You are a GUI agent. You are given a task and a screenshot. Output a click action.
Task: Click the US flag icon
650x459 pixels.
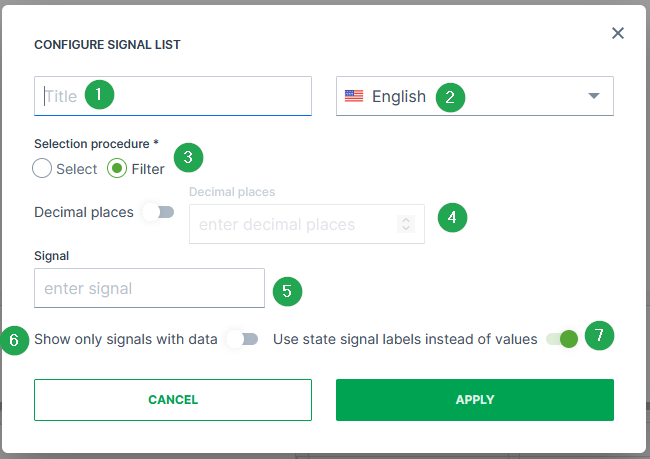pos(354,97)
